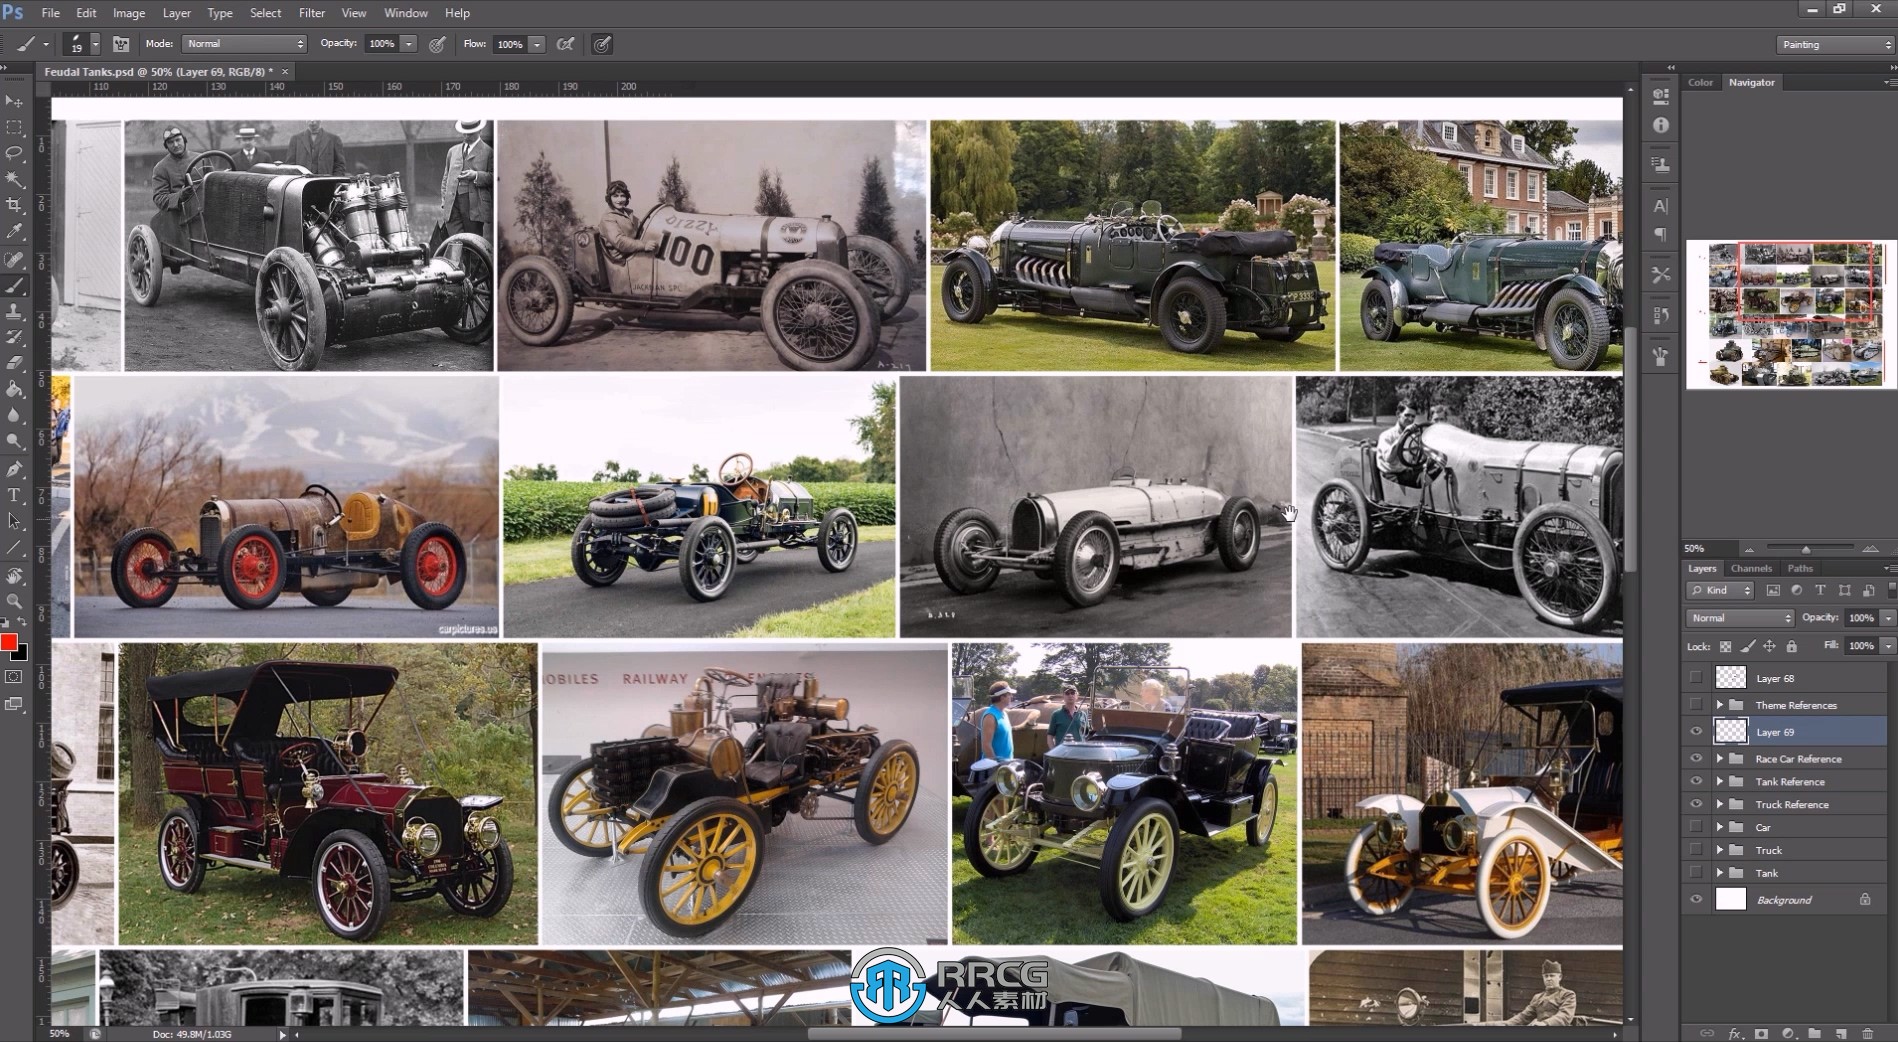Open the Filter menu

pyautogui.click(x=312, y=13)
